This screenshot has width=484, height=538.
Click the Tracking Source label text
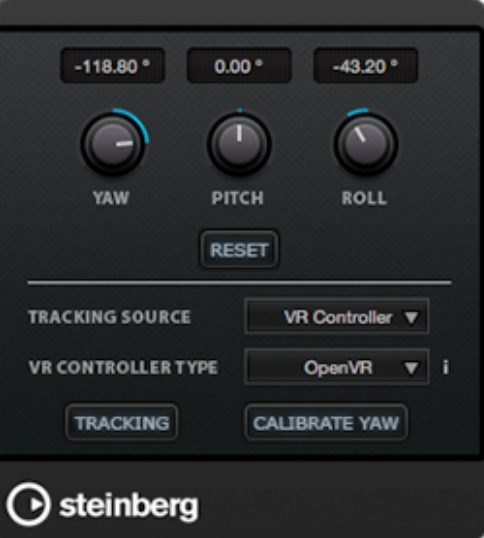(109, 317)
